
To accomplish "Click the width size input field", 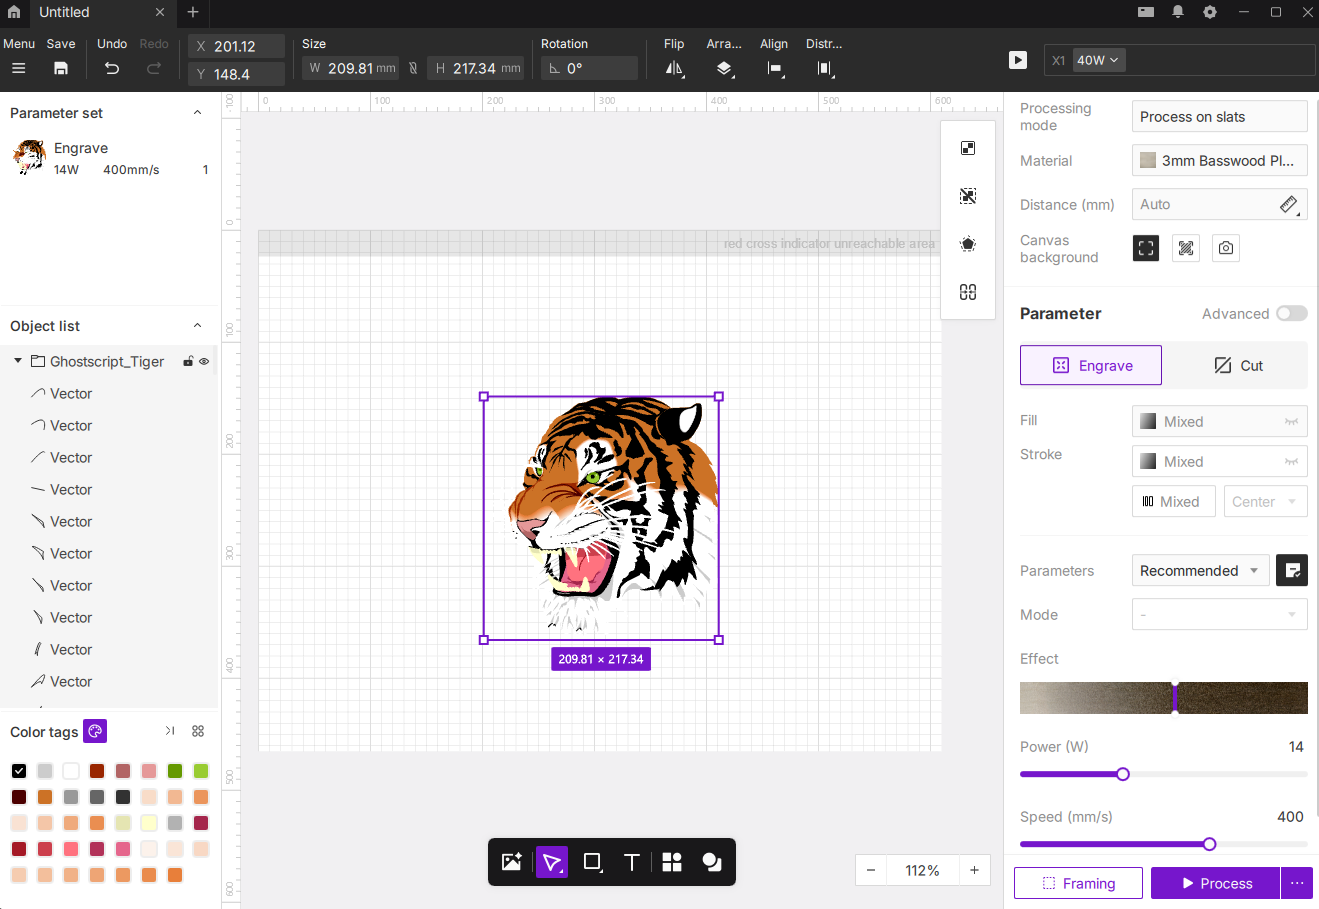I will [x=350, y=68].
